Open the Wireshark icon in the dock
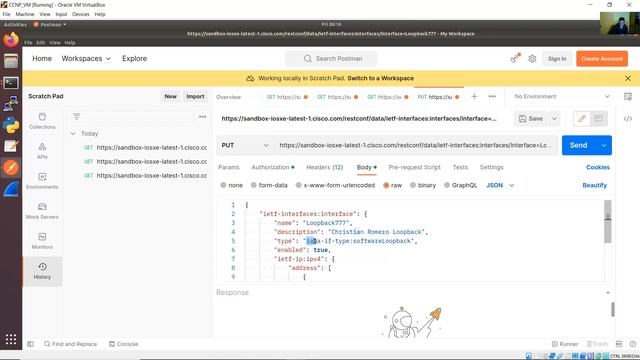 pyautogui.click(x=11, y=189)
